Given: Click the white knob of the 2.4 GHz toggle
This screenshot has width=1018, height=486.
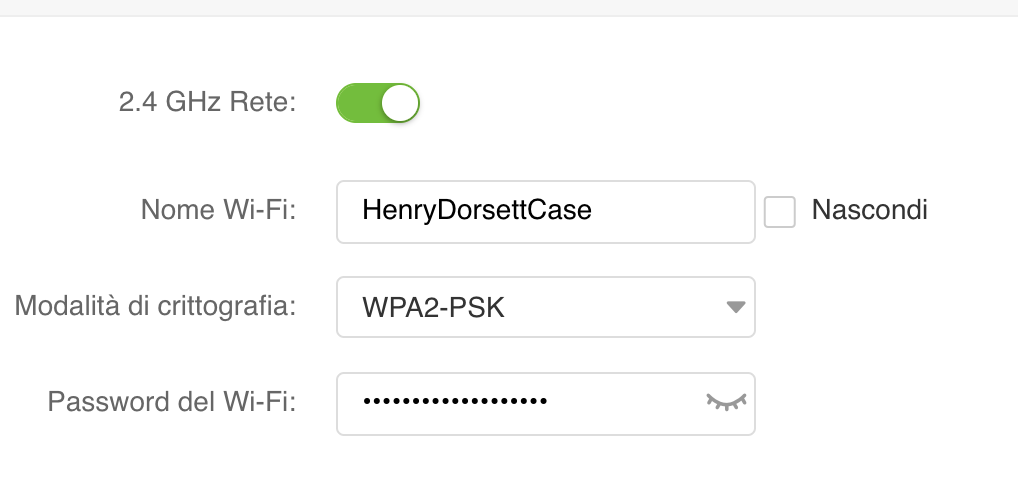Looking at the screenshot, I should click(399, 103).
